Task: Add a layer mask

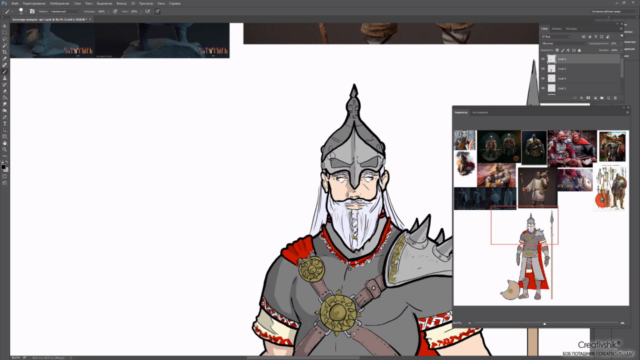Action: [x=588, y=98]
